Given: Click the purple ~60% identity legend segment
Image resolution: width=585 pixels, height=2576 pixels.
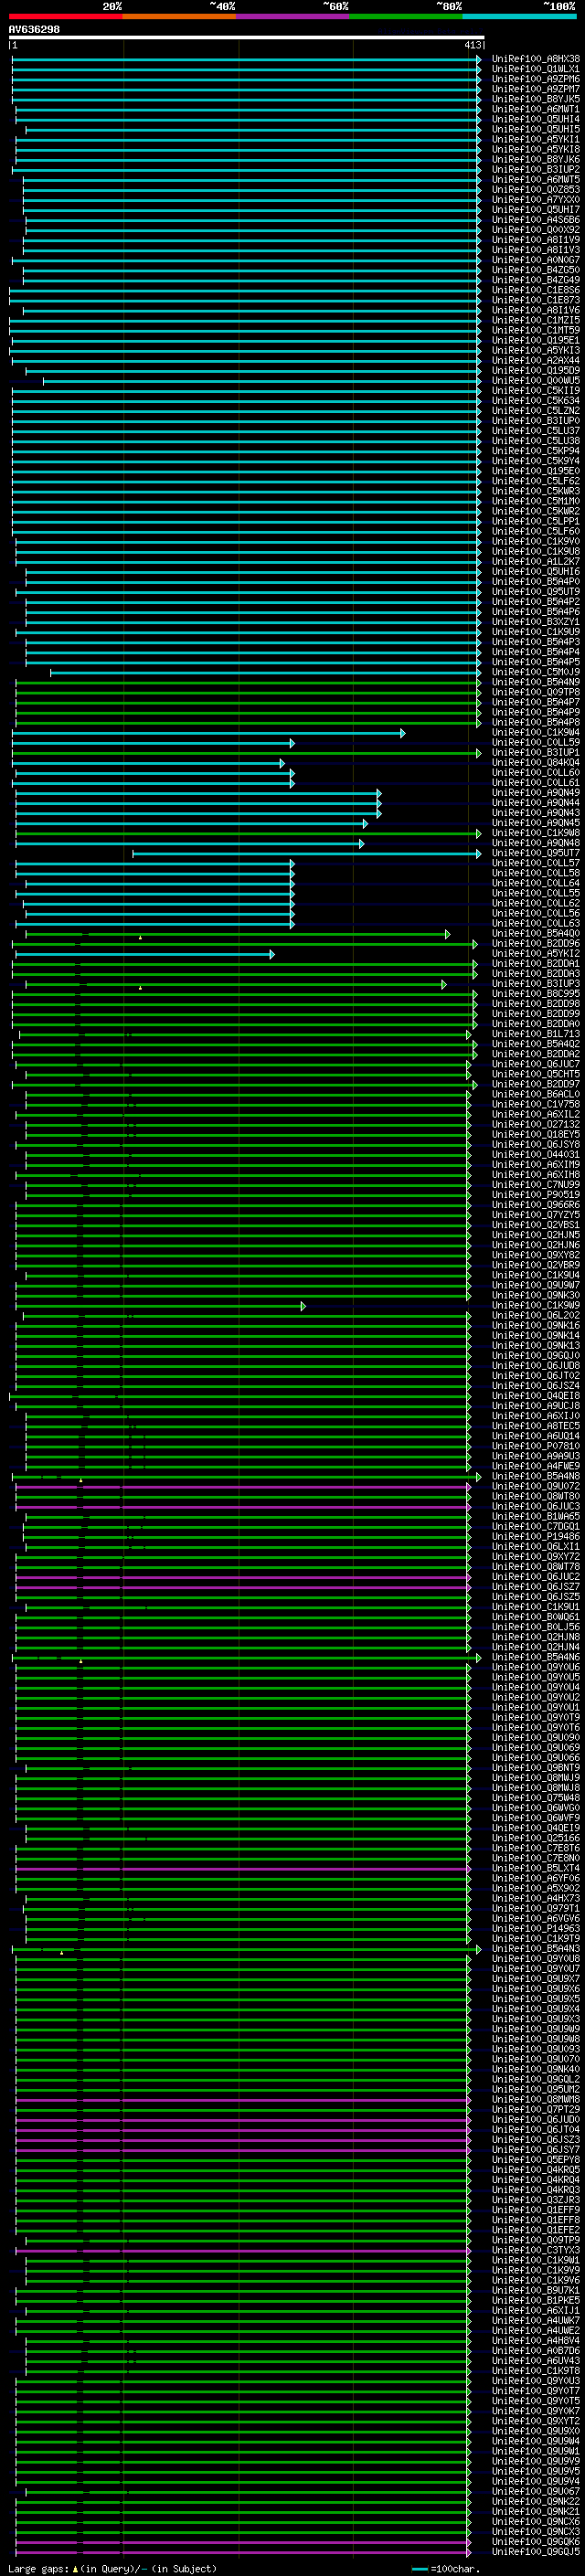Looking at the screenshot, I should pos(293,17).
